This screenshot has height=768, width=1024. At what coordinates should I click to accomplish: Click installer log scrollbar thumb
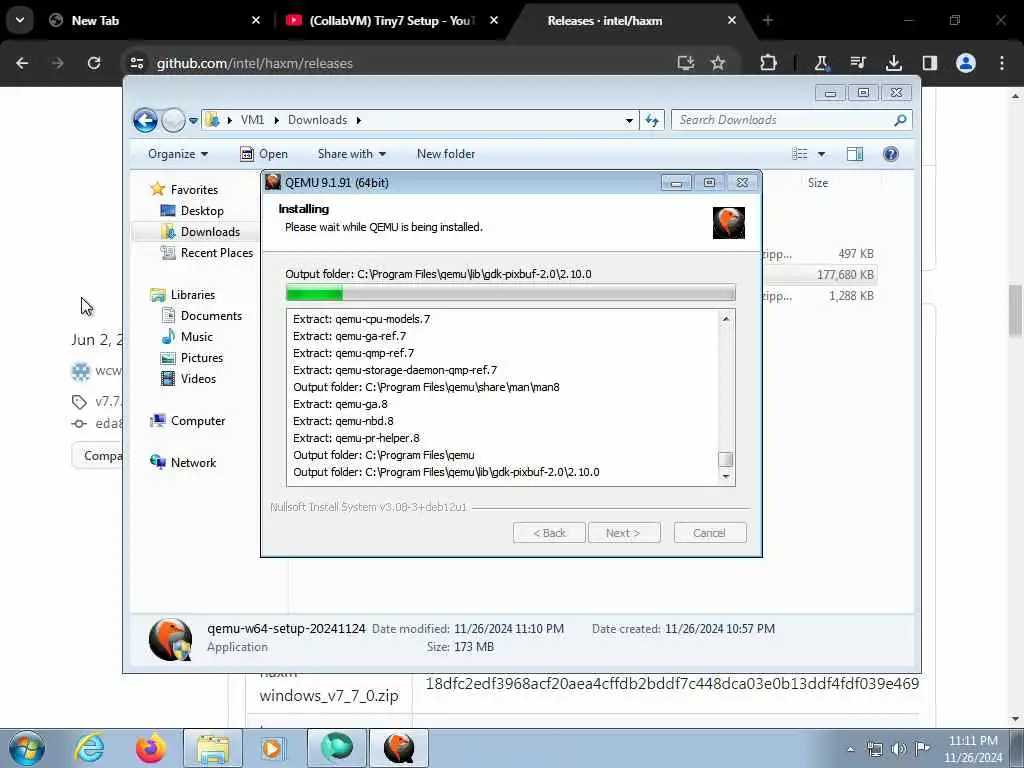[x=725, y=459]
